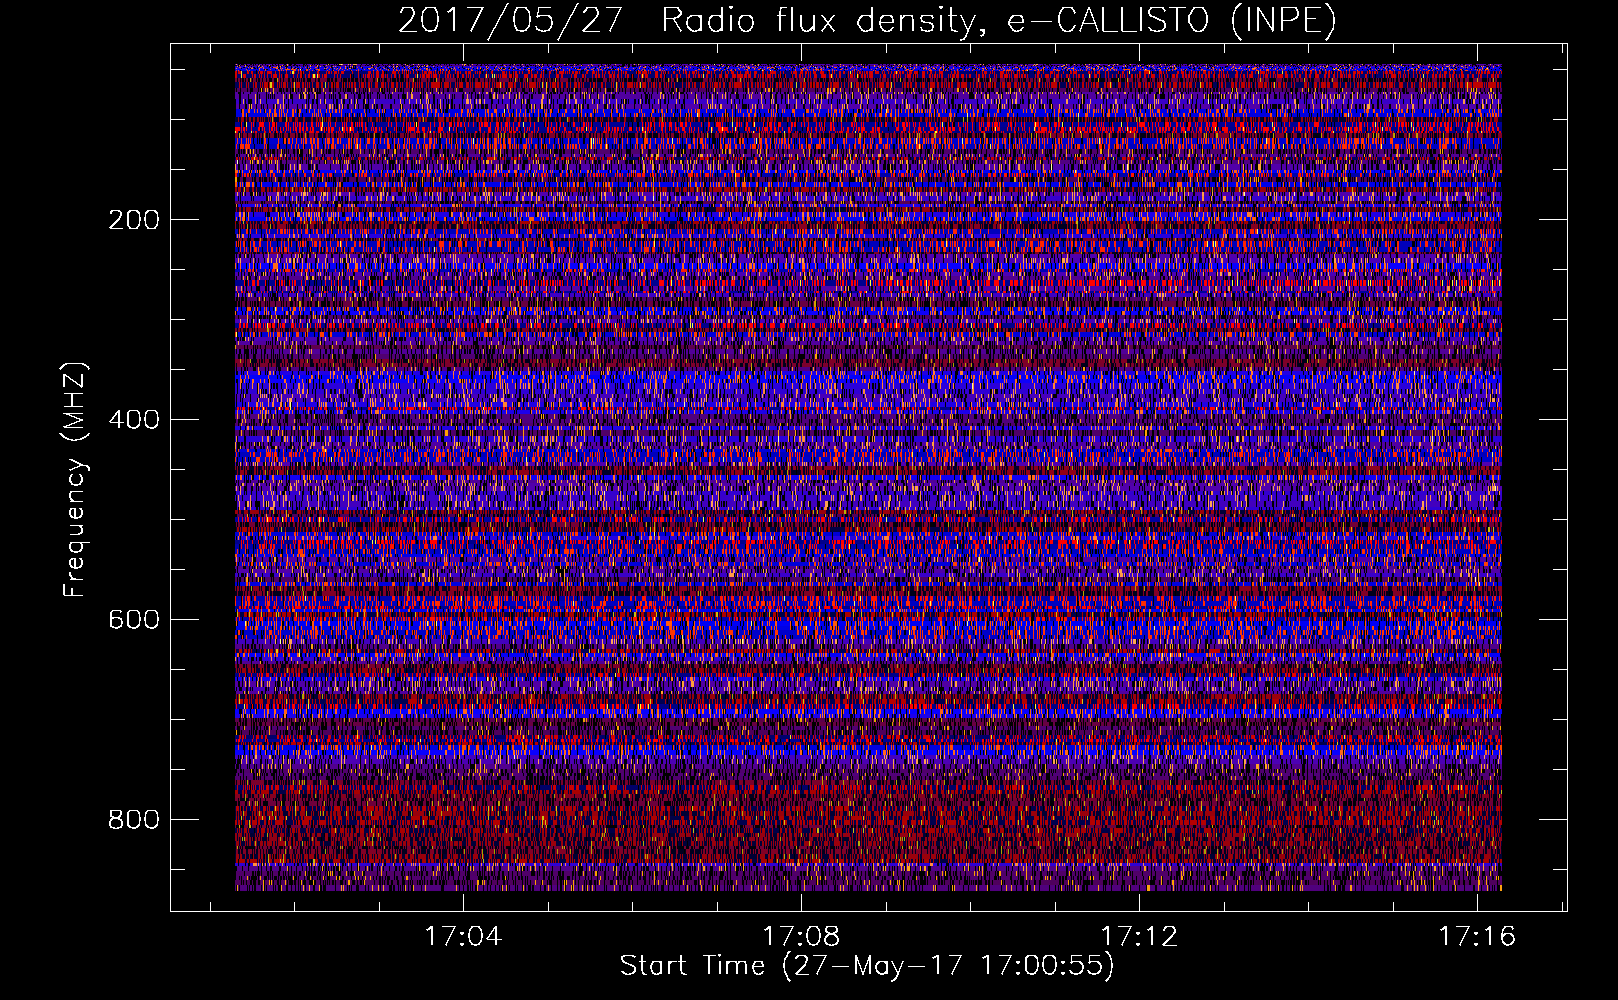Image resolution: width=1618 pixels, height=1000 pixels.
Task: Click the 17:16 time tick label
Action: [x=1477, y=937]
